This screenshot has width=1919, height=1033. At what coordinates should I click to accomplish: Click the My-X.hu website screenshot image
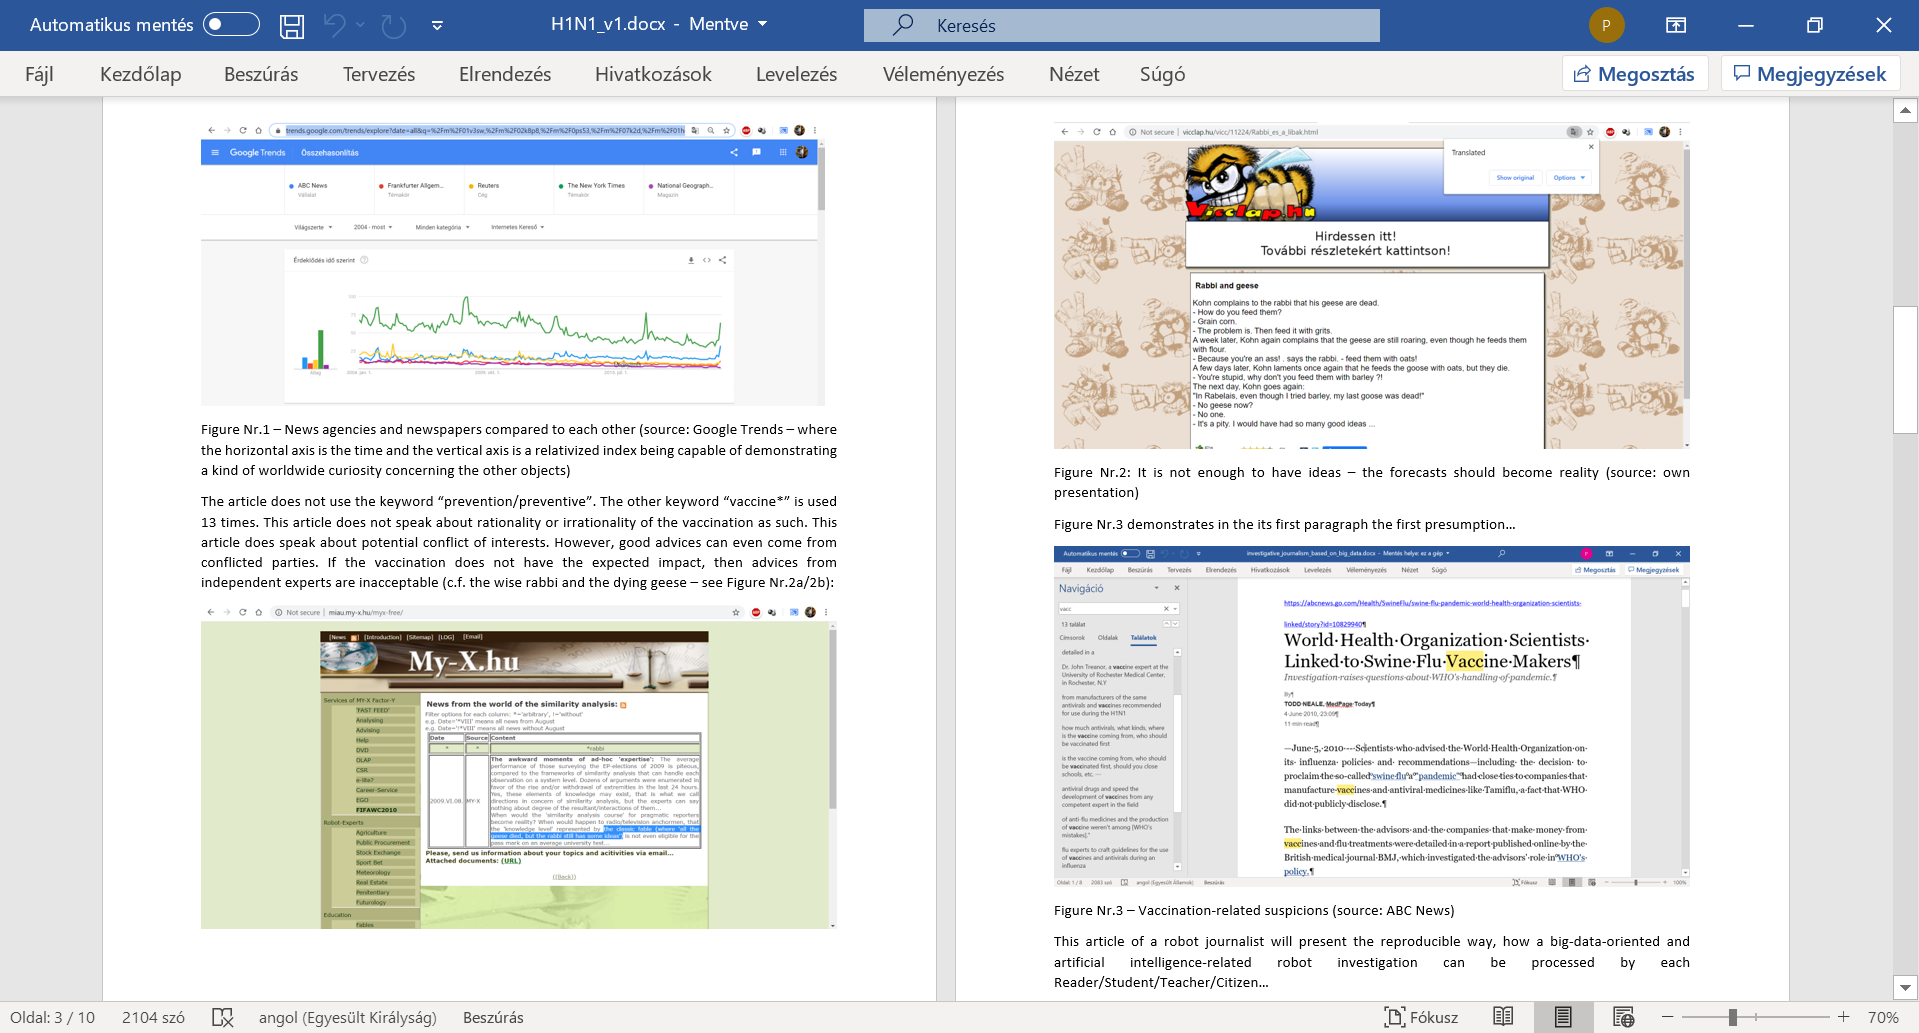pos(519,767)
